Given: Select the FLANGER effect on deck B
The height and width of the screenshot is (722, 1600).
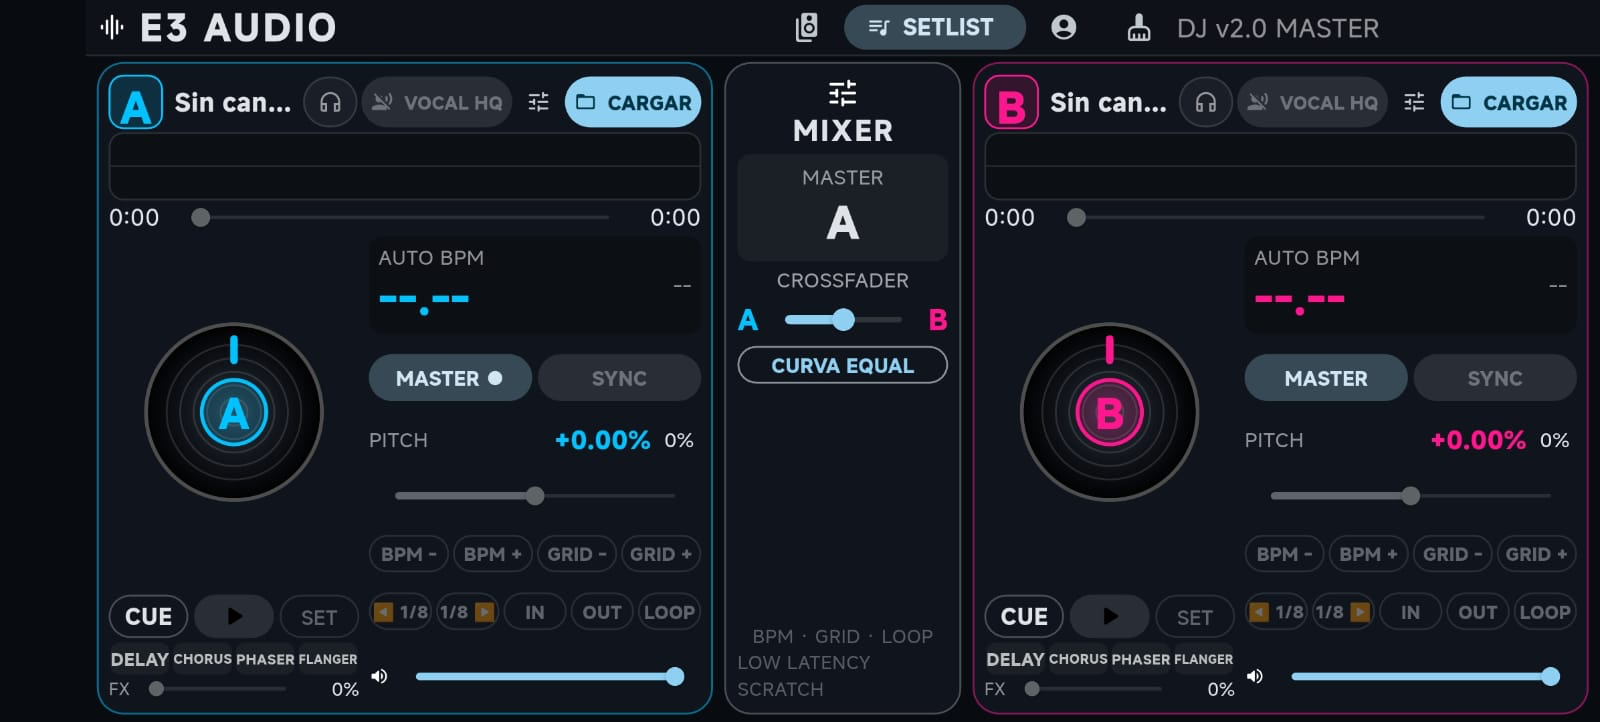Looking at the screenshot, I should click(1203, 659).
